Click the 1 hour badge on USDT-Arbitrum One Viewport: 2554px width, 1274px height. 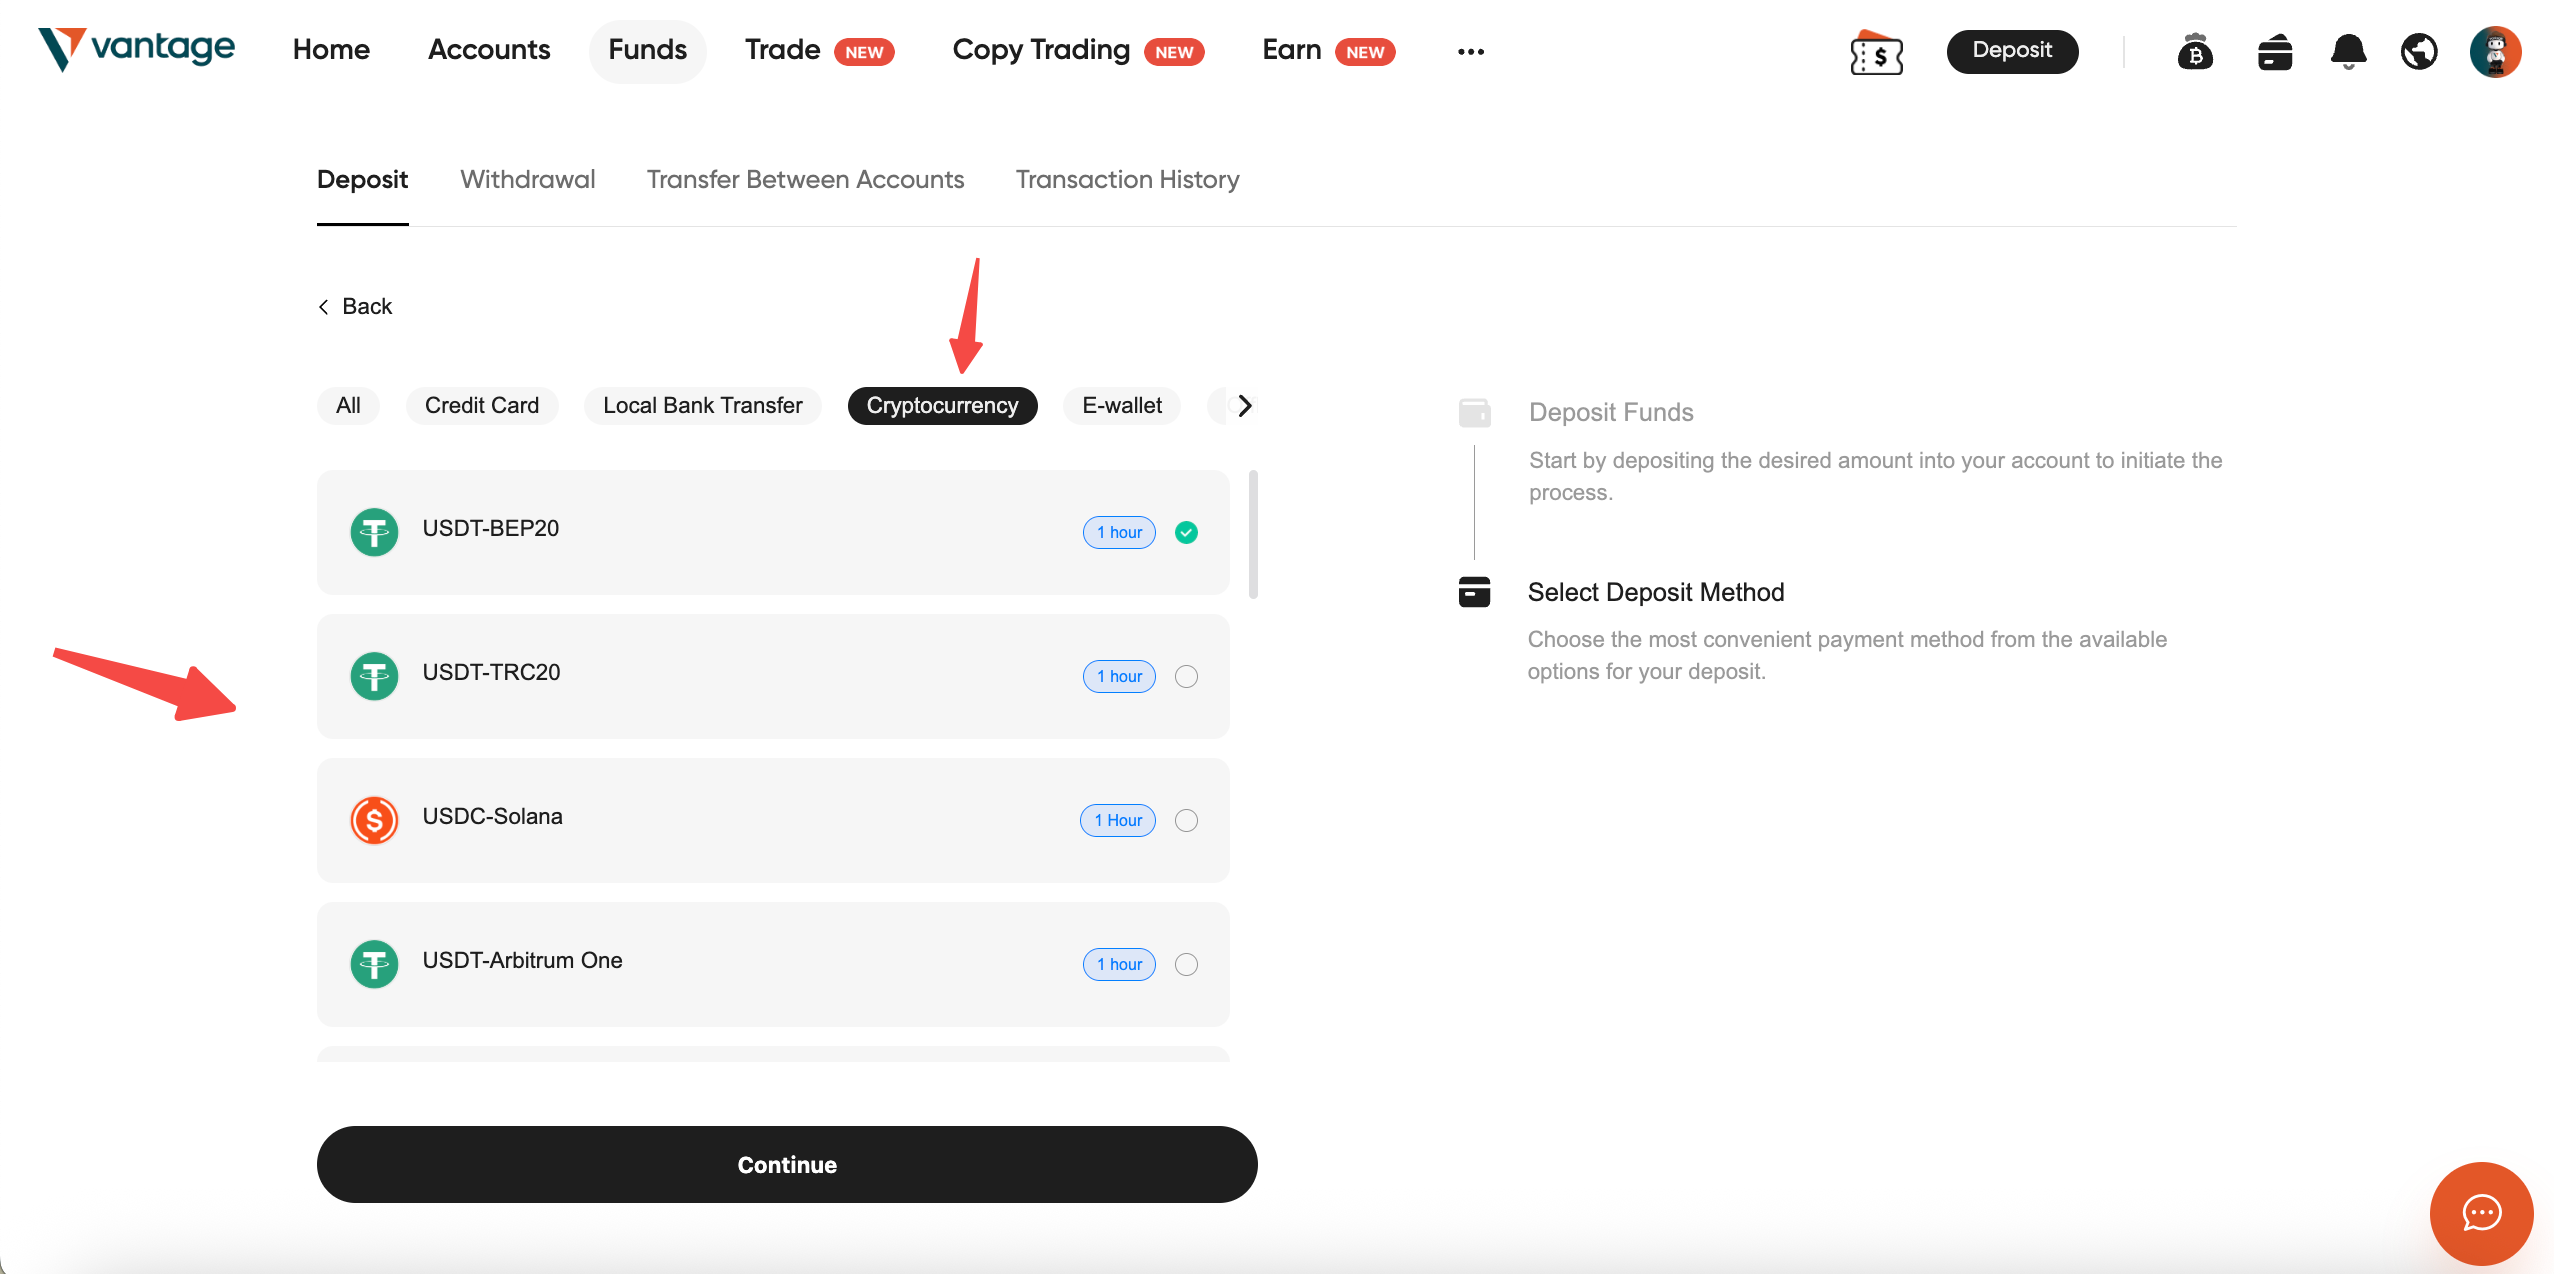point(1119,964)
